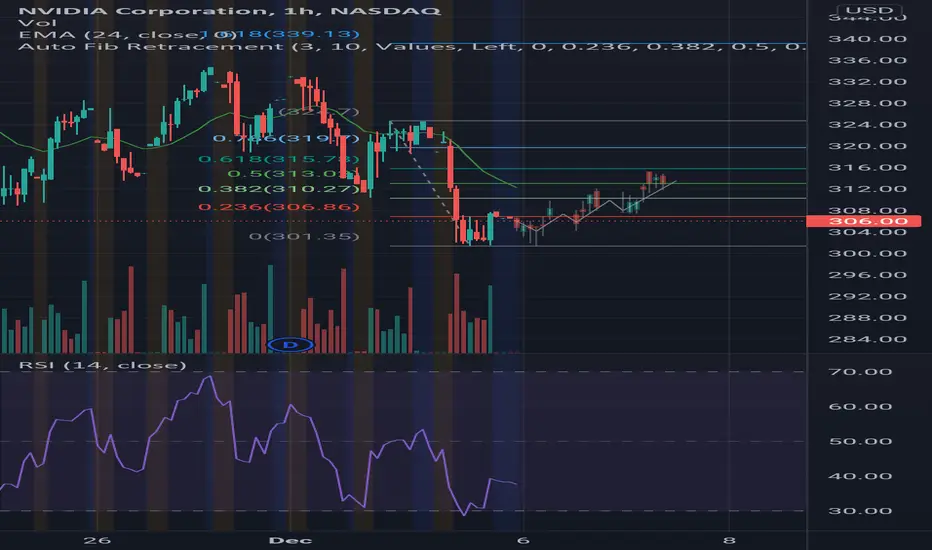Image resolution: width=932 pixels, height=550 pixels.
Task: Click the red 306.00 current price label
Action: pos(863,221)
